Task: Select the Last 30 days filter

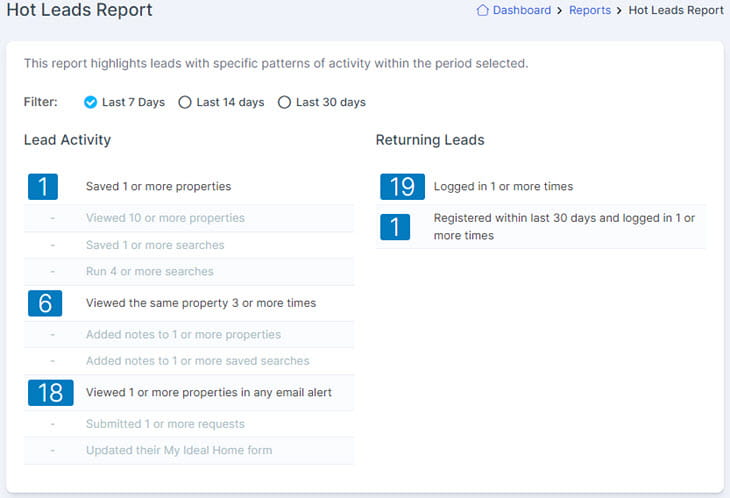Action: 321,102
